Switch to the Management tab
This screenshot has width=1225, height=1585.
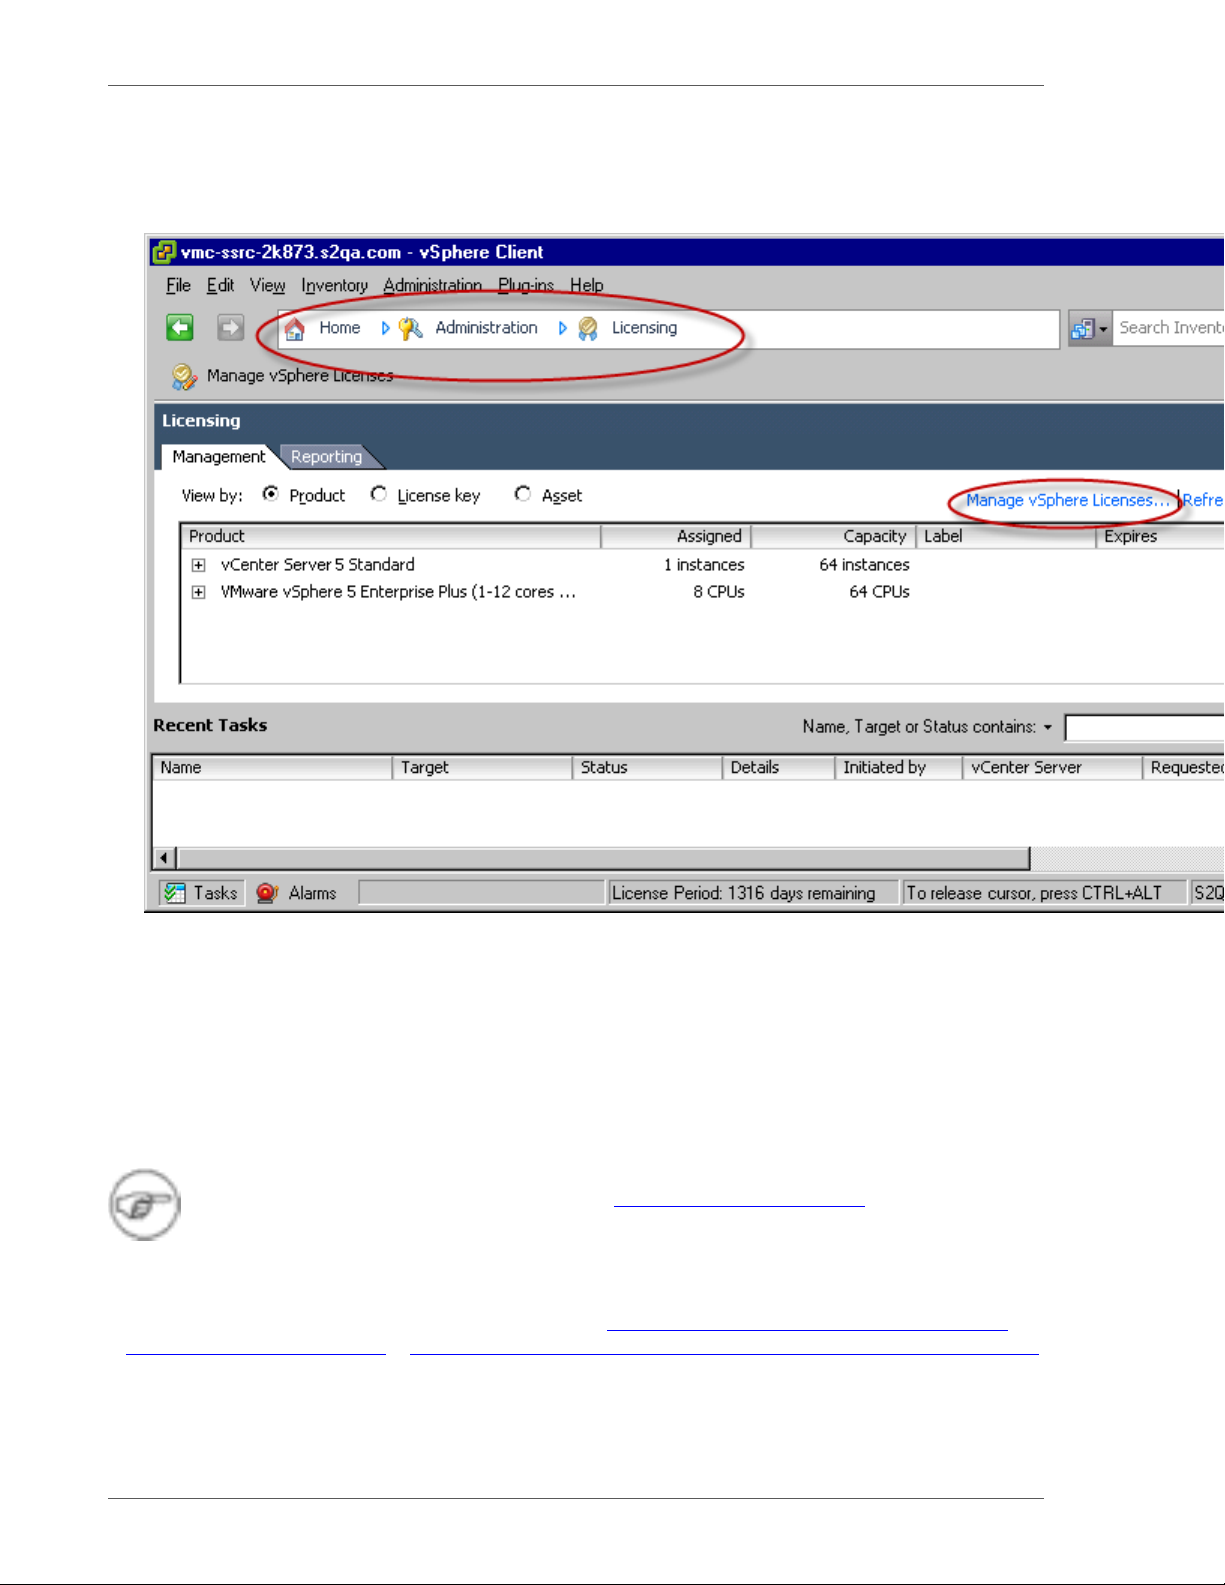tap(218, 457)
